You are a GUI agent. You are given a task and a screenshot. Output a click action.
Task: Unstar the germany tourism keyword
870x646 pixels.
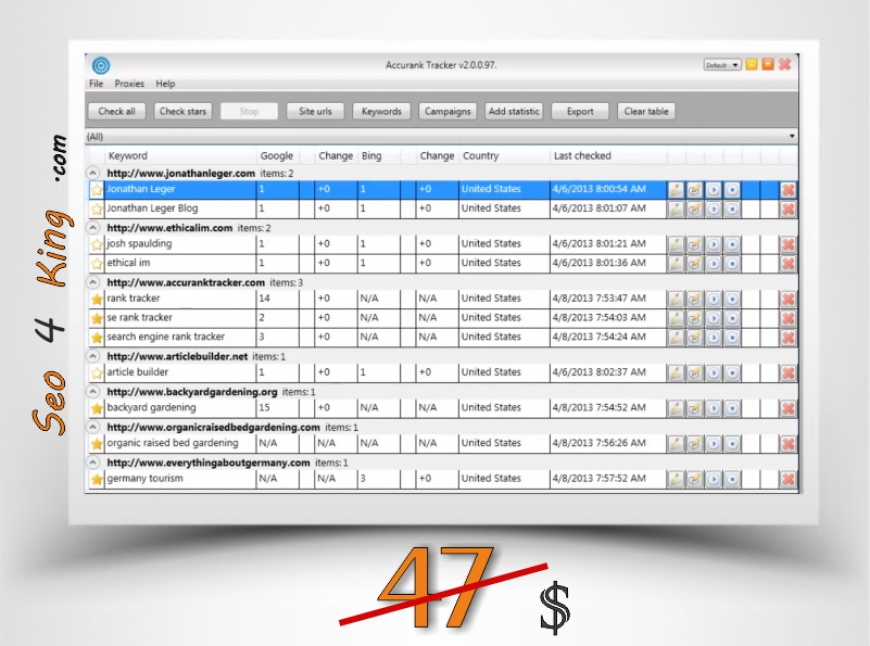(97, 479)
